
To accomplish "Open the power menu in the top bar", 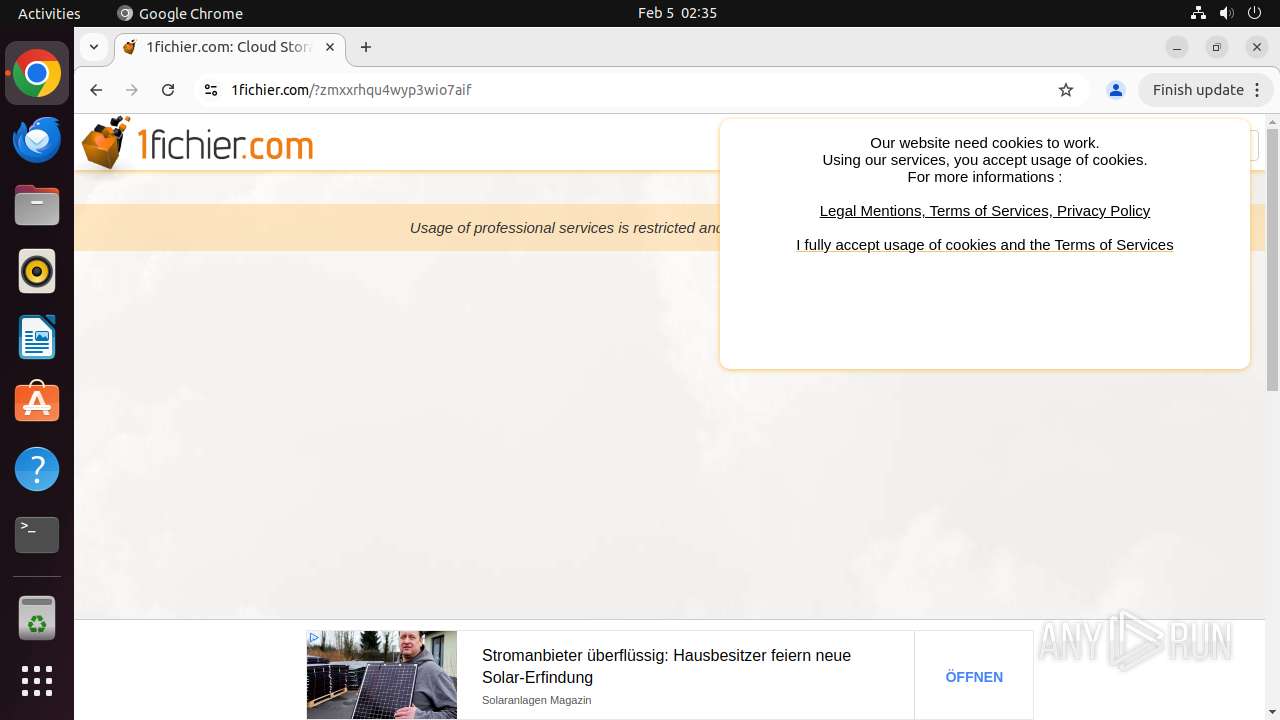I will (x=1254, y=13).
